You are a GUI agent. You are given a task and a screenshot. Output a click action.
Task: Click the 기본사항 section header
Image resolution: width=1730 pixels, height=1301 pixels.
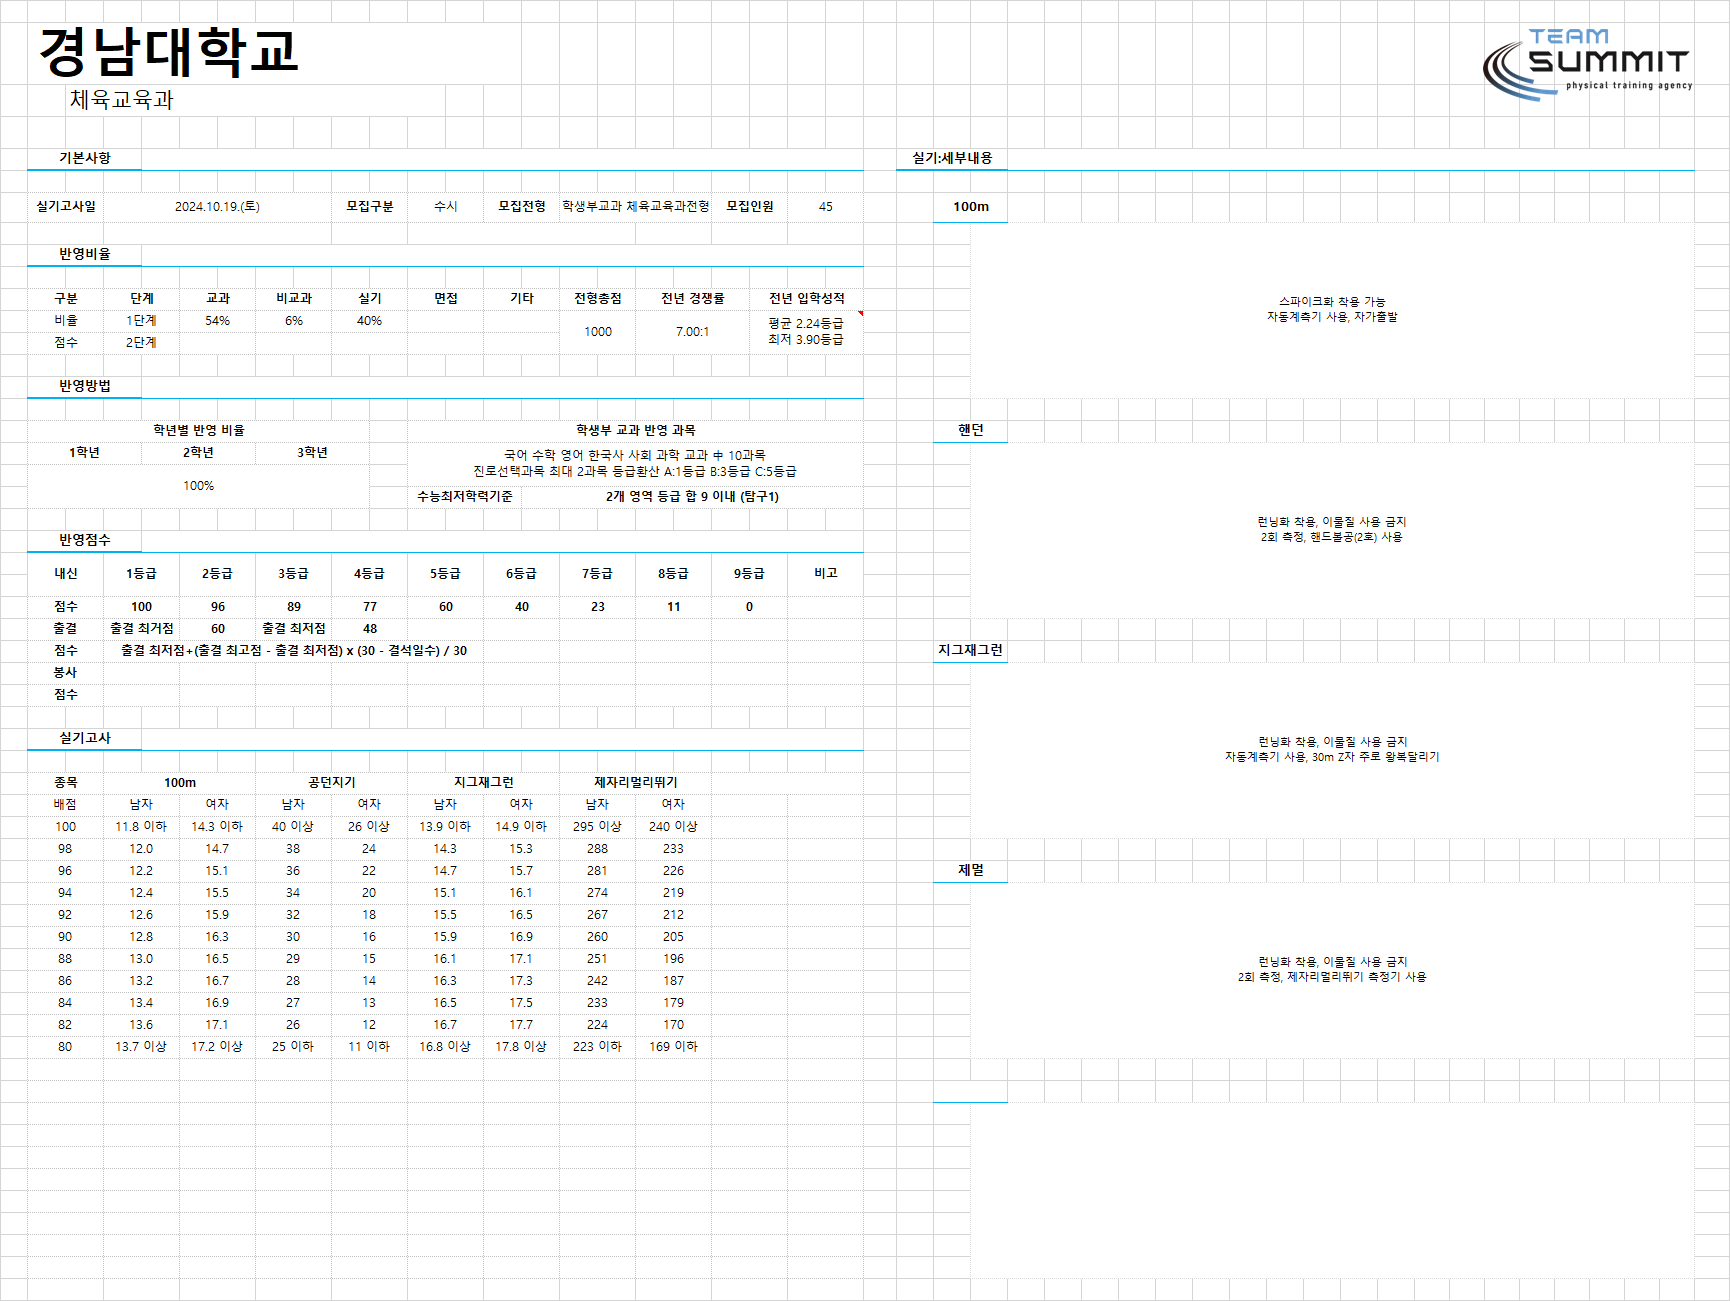coord(85,158)
